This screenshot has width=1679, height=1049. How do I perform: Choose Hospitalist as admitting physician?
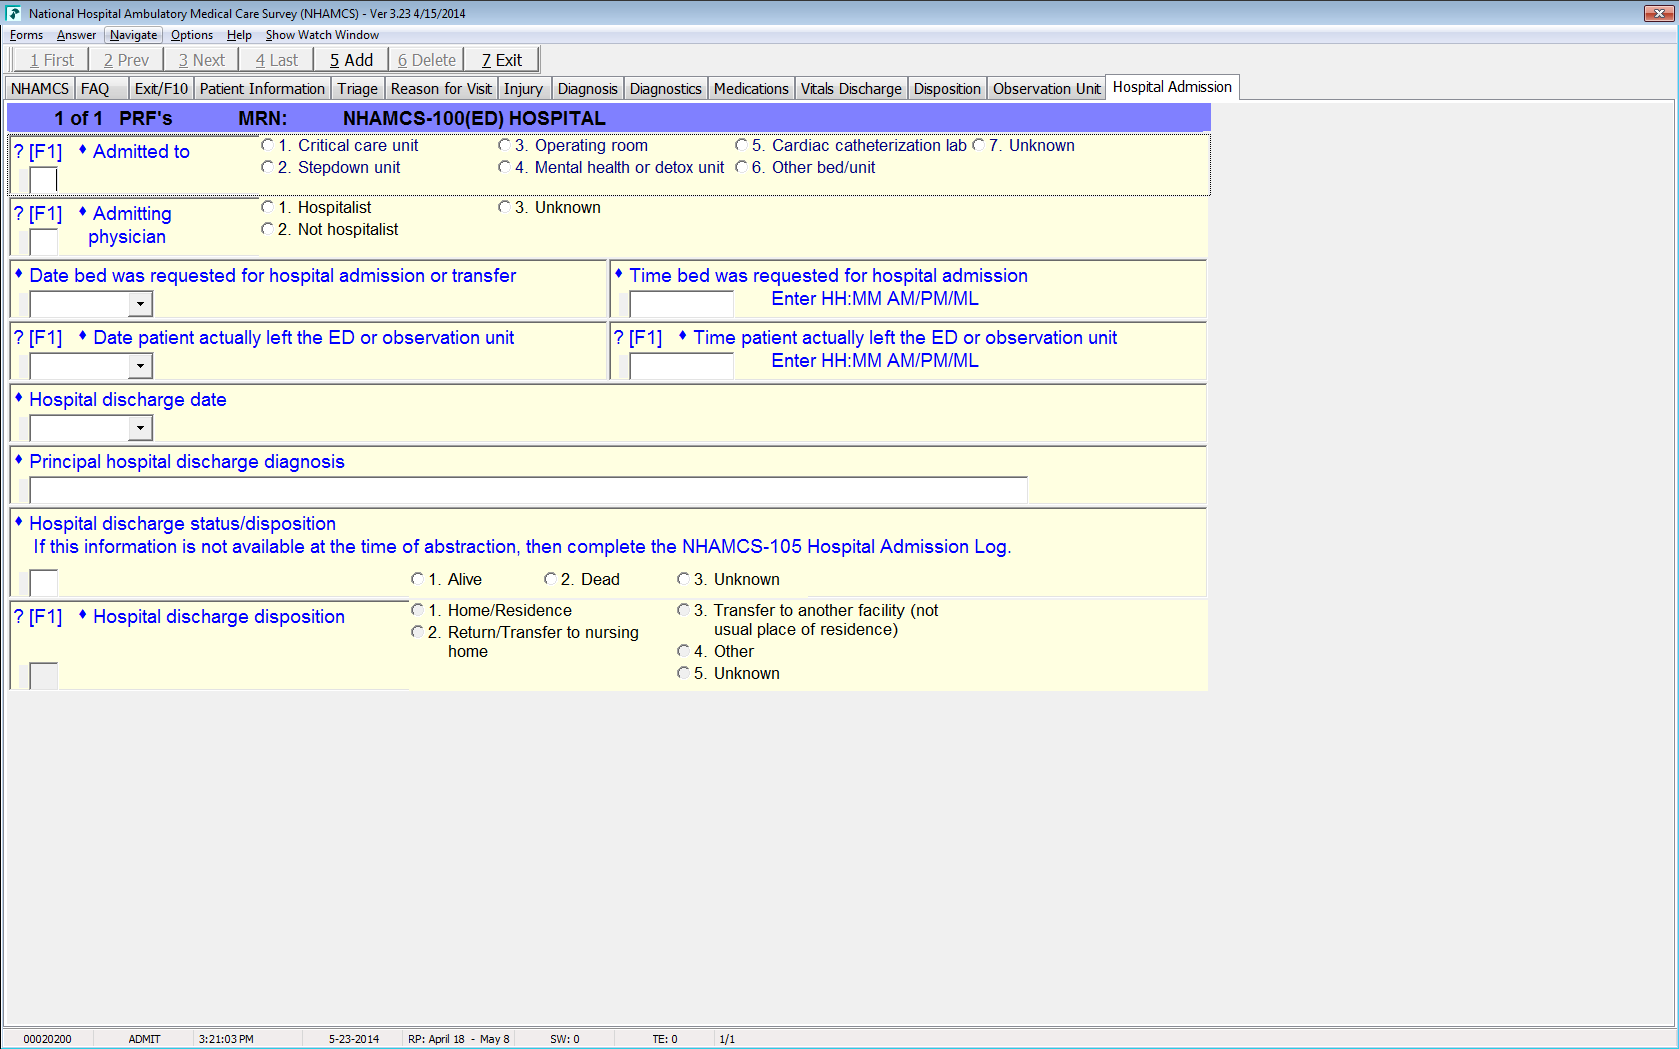[268, 207]
